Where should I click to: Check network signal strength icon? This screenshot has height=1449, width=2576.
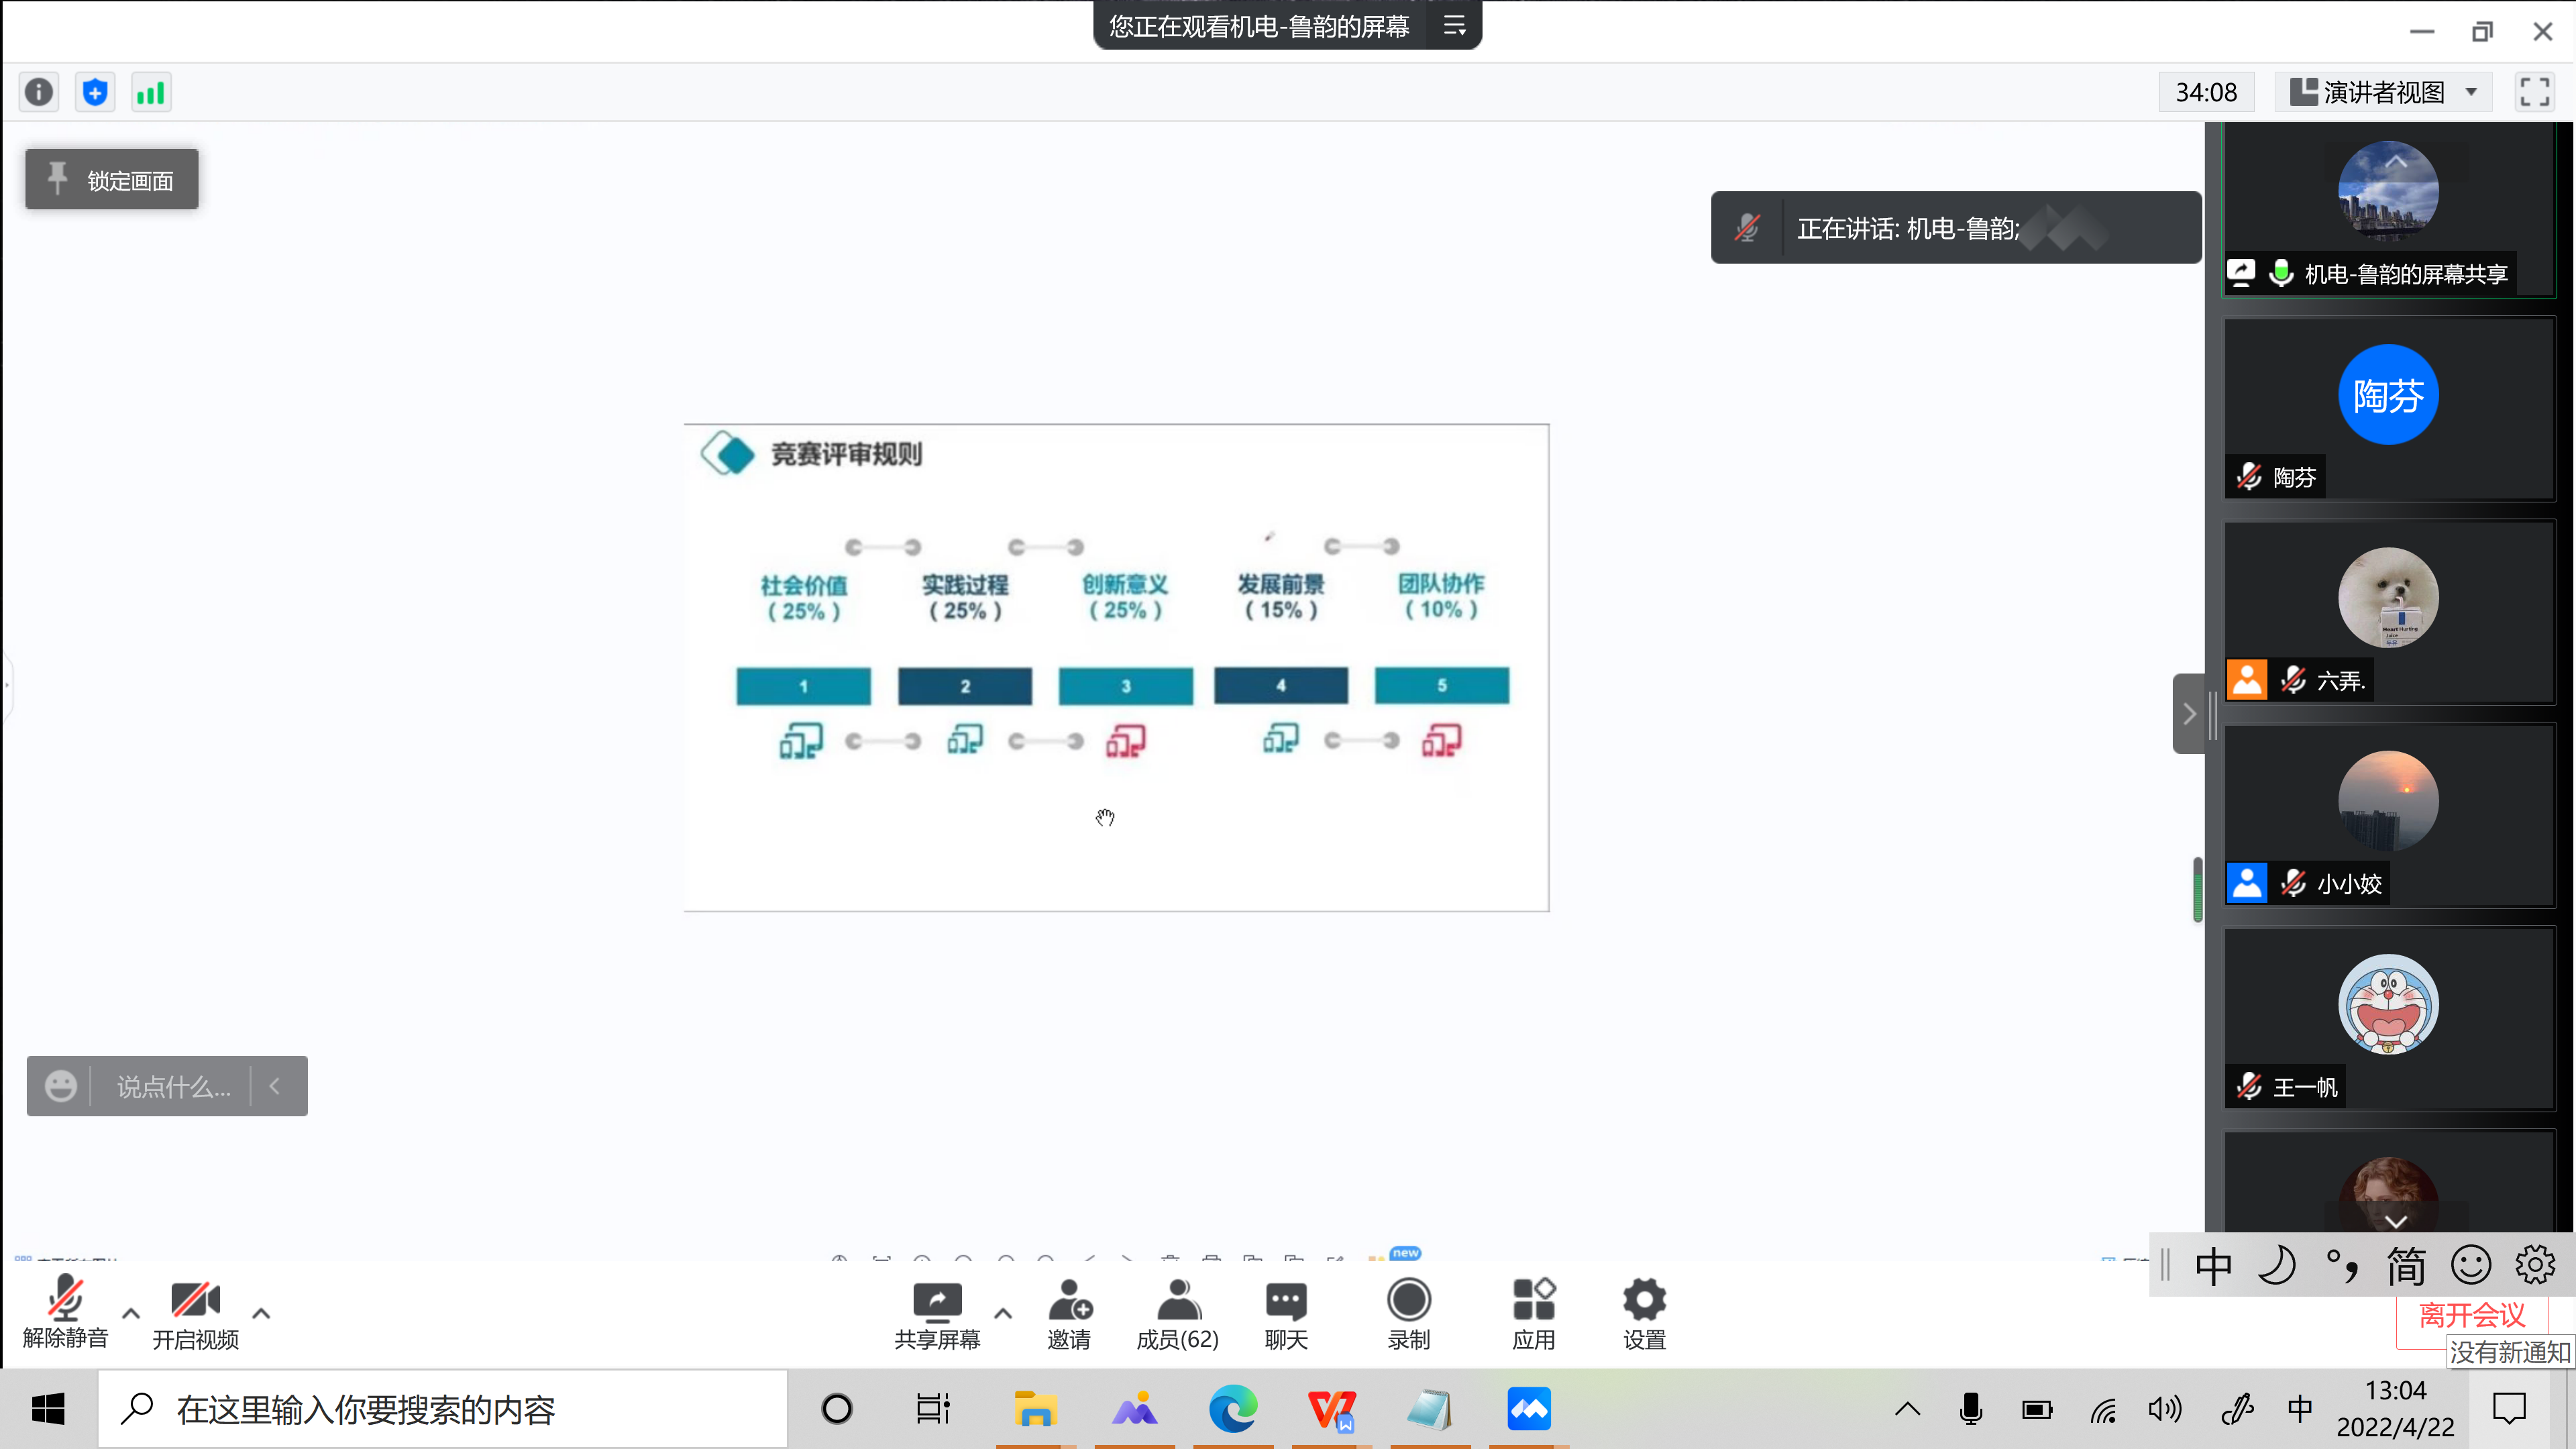pos(151,93)
